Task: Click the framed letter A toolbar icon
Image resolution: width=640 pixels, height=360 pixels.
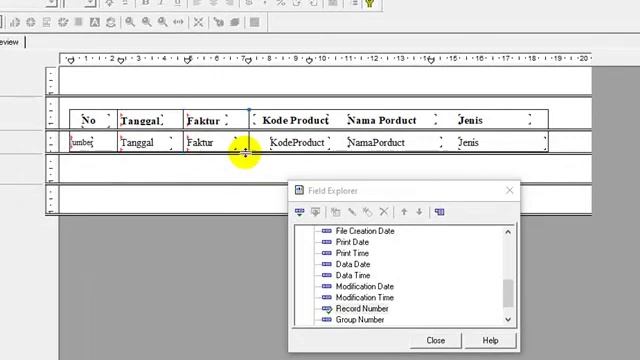Action: pyautogui.click(x=95, y=22)
